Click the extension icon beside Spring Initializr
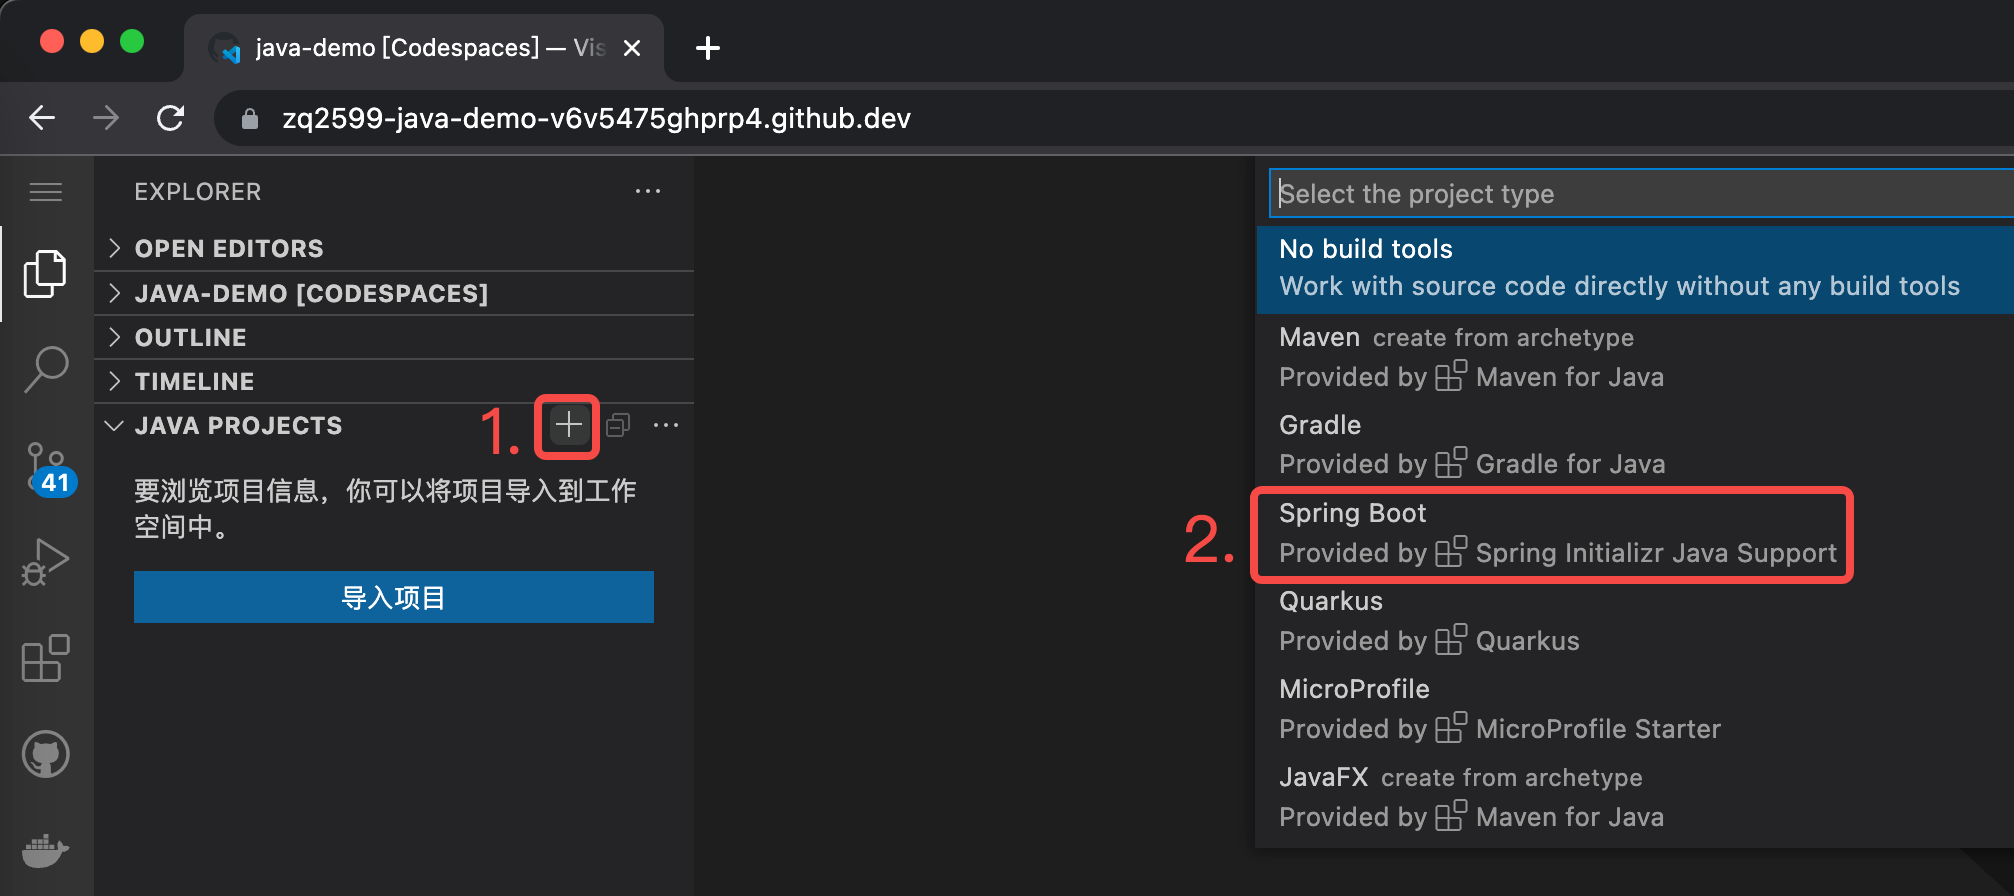Image resolution: width=2014 pixels, height=896 pixels. (1451, 551)
